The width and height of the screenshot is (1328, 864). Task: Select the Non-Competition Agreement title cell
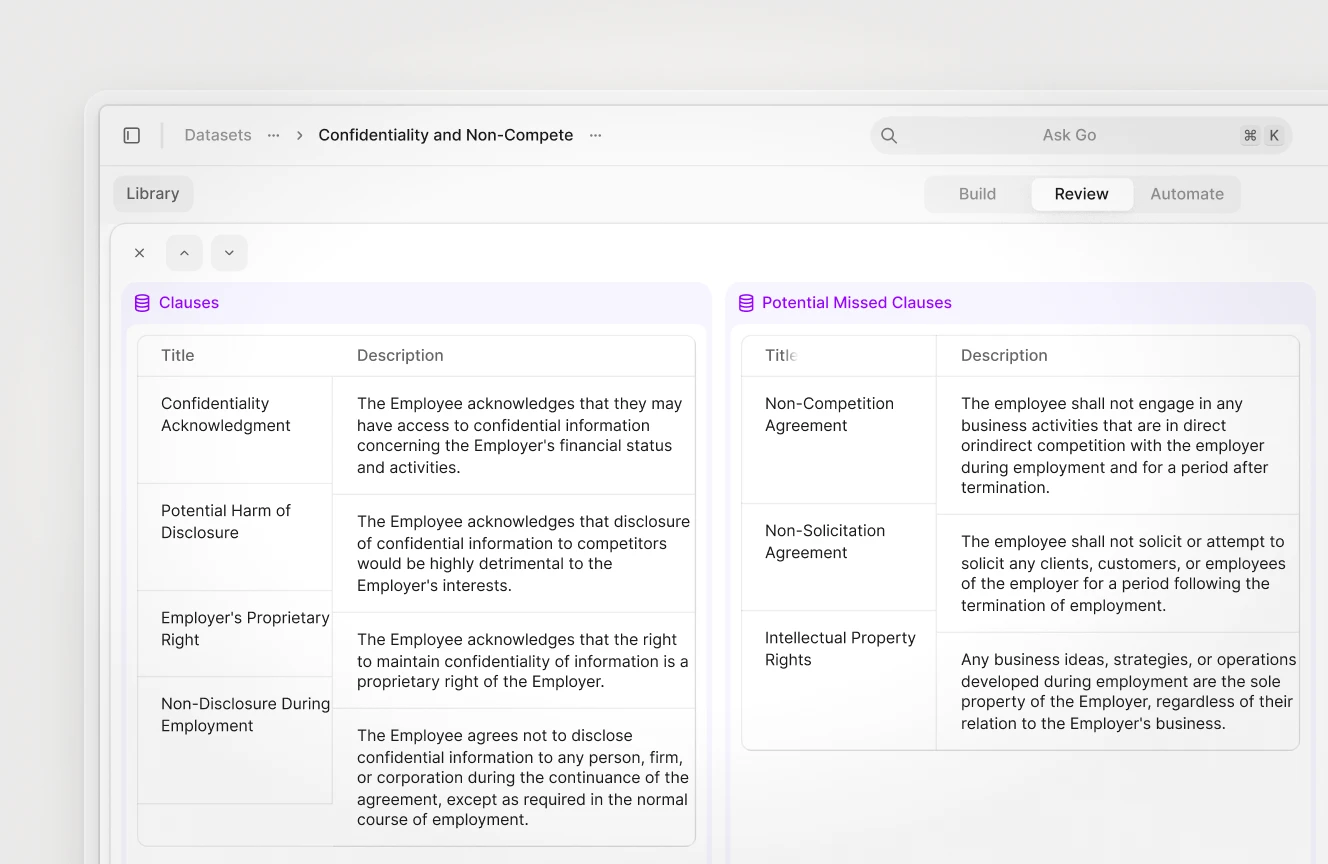pyautogui.click(x=839, y=440)
